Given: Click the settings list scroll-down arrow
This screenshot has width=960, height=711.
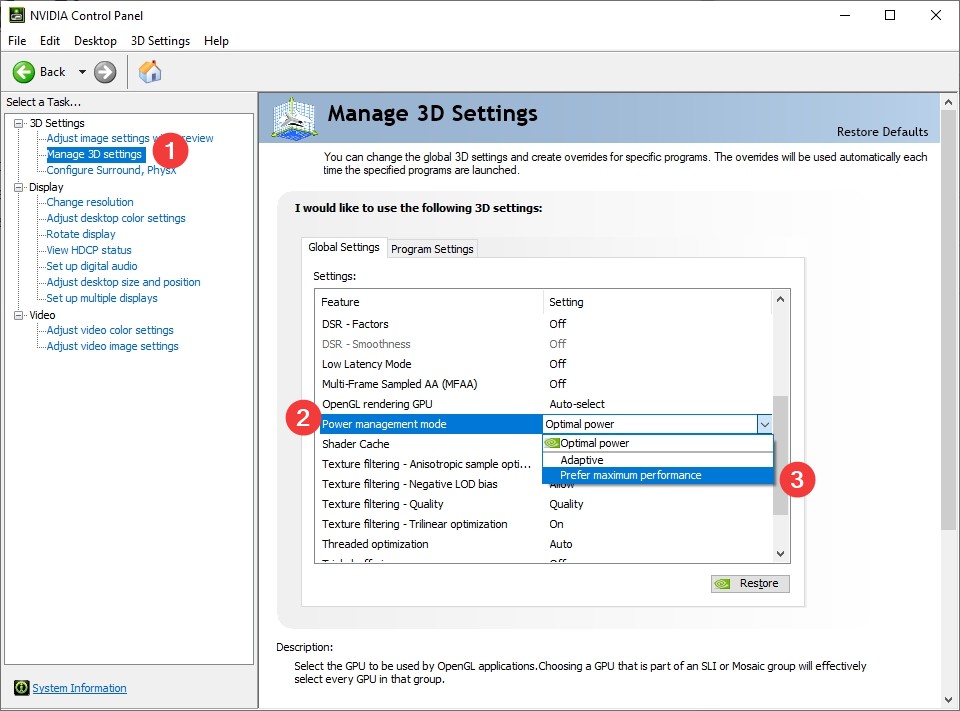Looking at the screenshot, I should pyautogui.click(x=781, y=554).
